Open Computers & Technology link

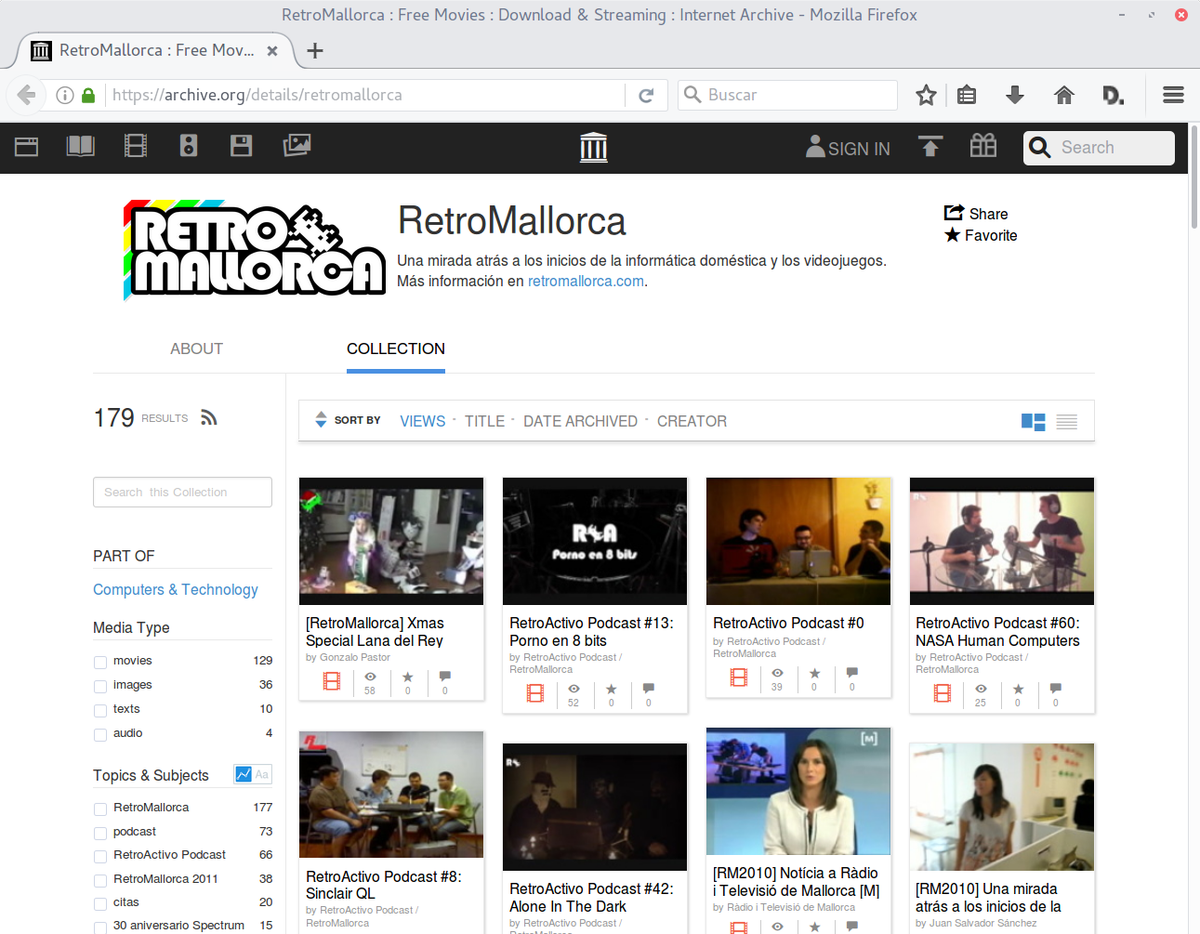click(175, 589)
